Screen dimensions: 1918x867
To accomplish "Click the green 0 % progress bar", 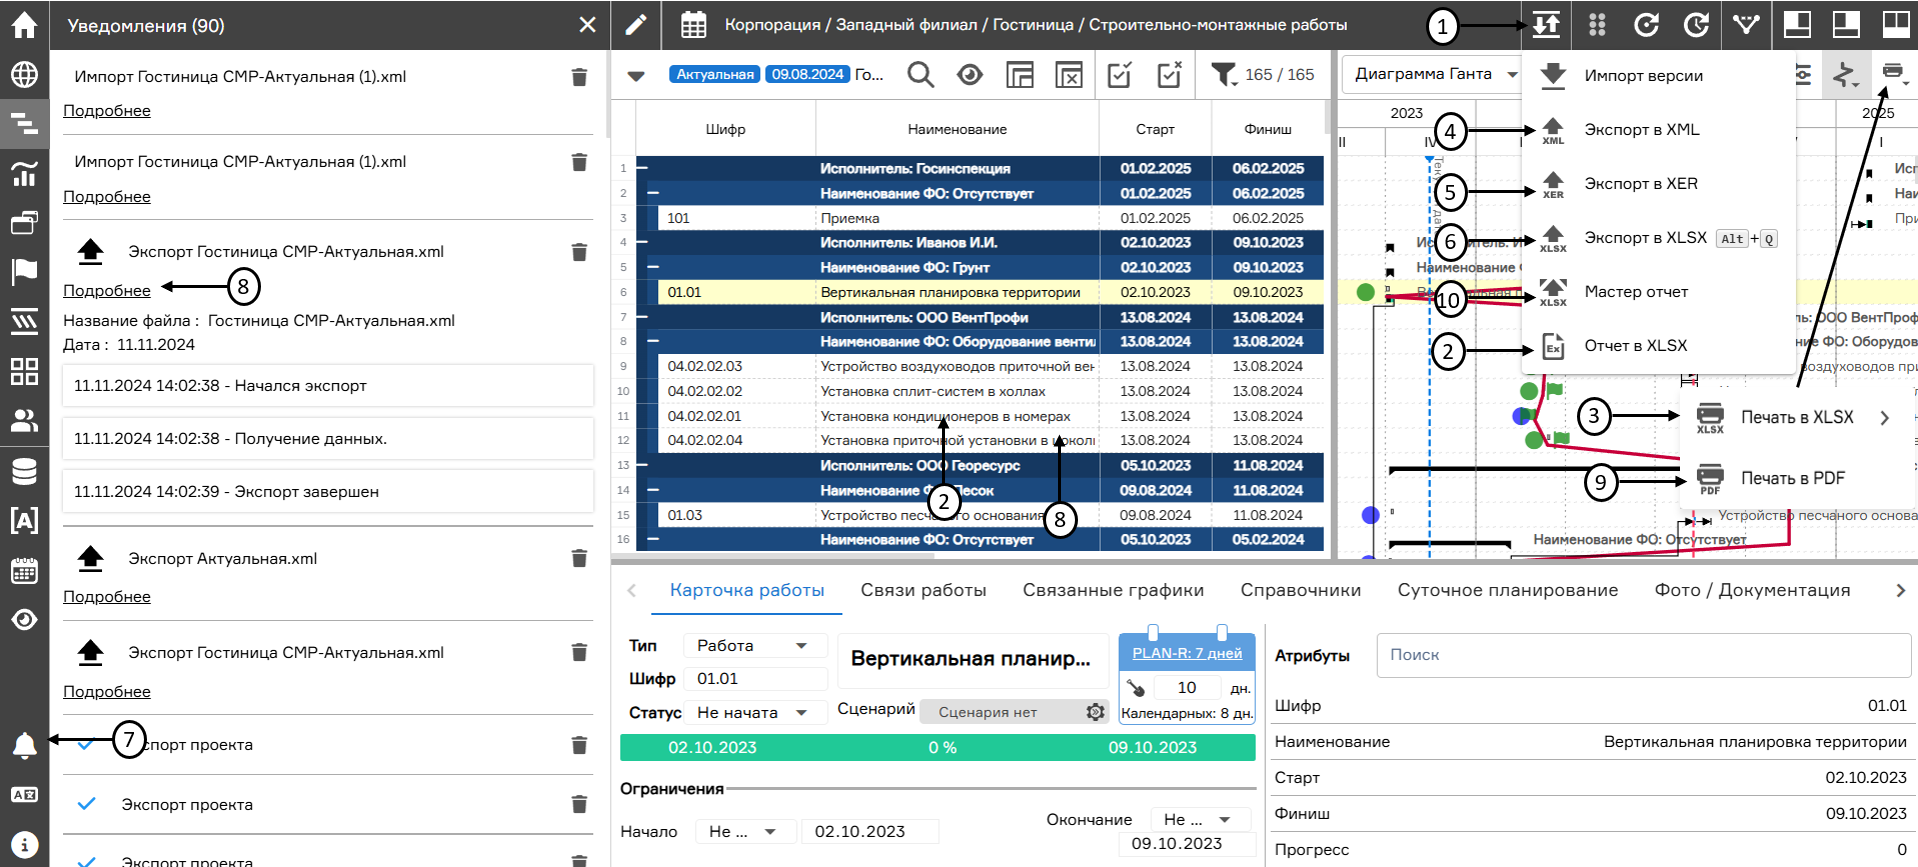I will [x=937, y=748].
